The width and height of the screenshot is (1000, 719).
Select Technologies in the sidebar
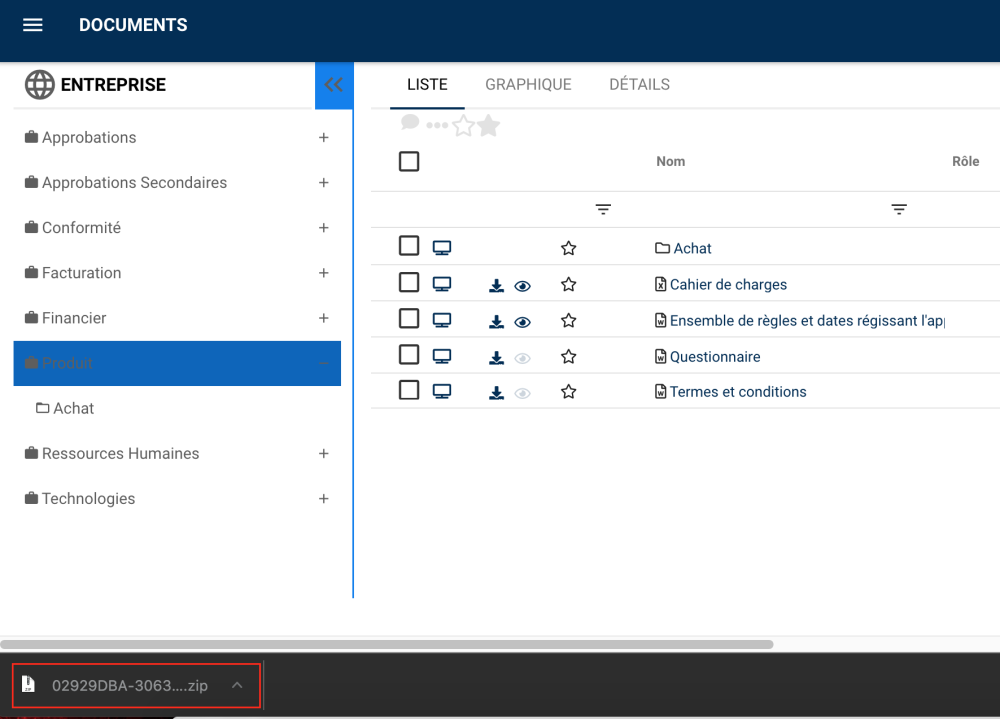tap(89, 499)
